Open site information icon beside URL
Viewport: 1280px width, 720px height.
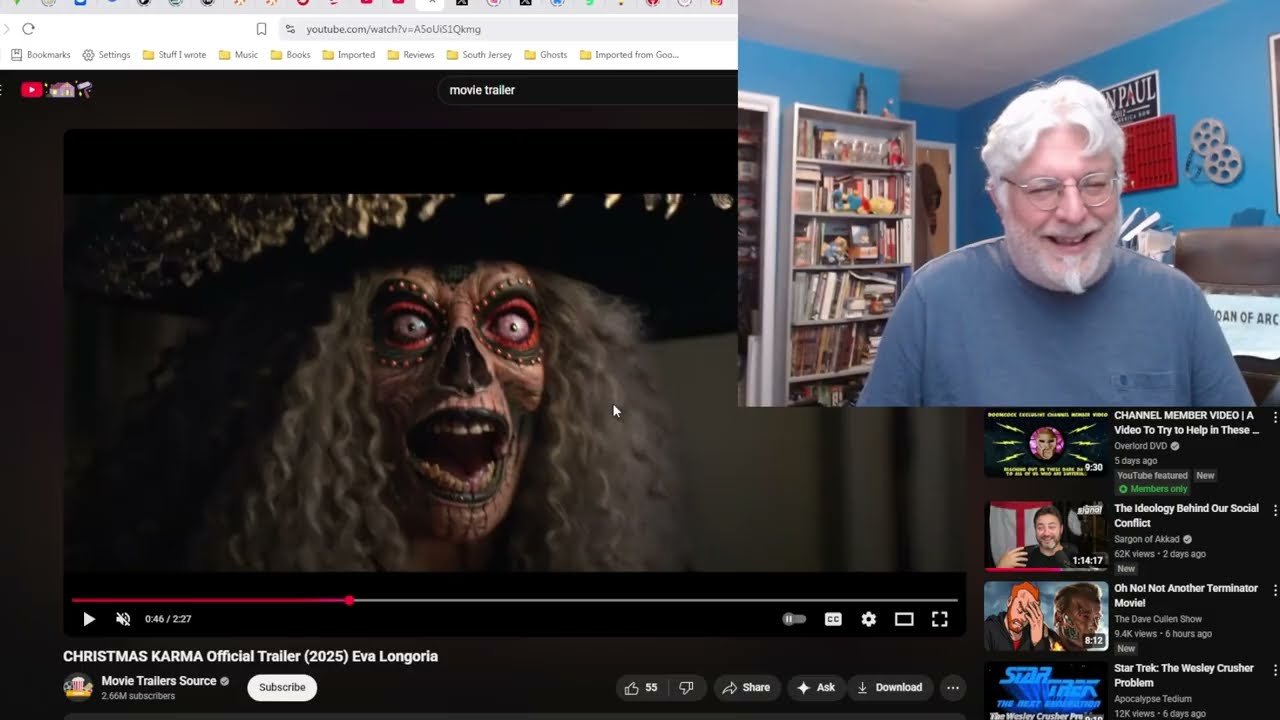(x=290, y=29)
